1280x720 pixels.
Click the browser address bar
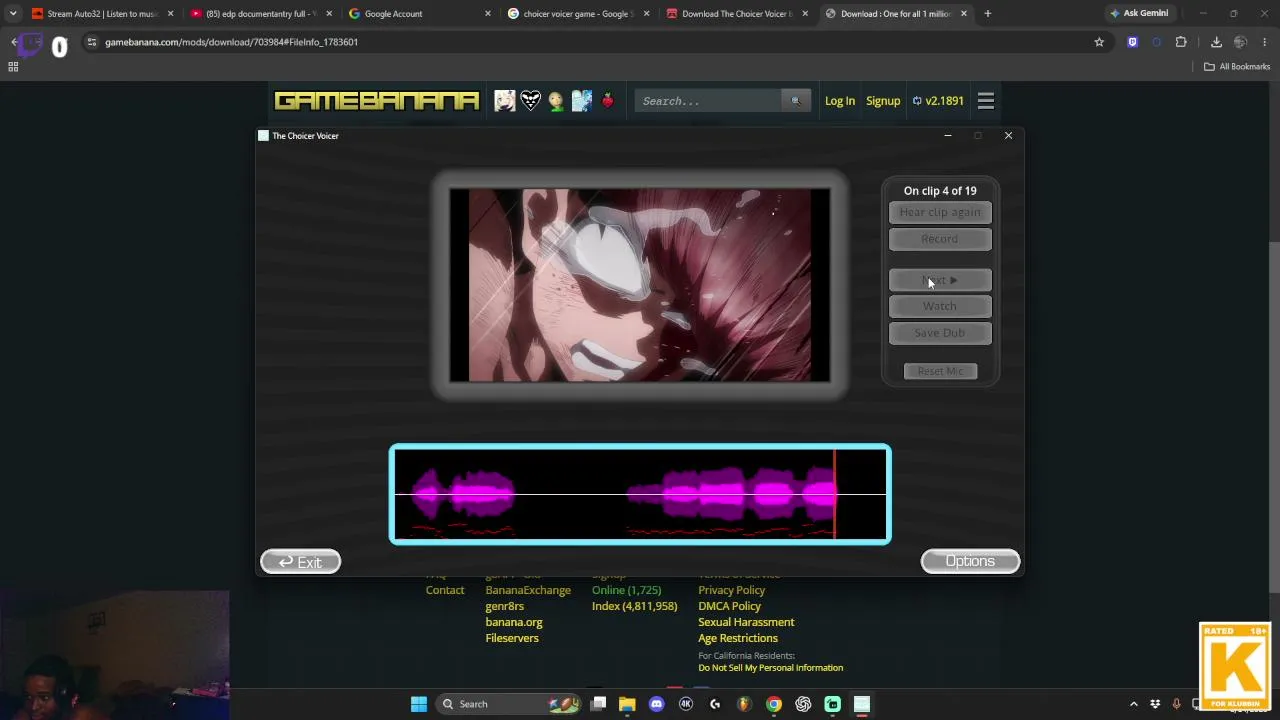pyautogui.click(x=590, y=42)
